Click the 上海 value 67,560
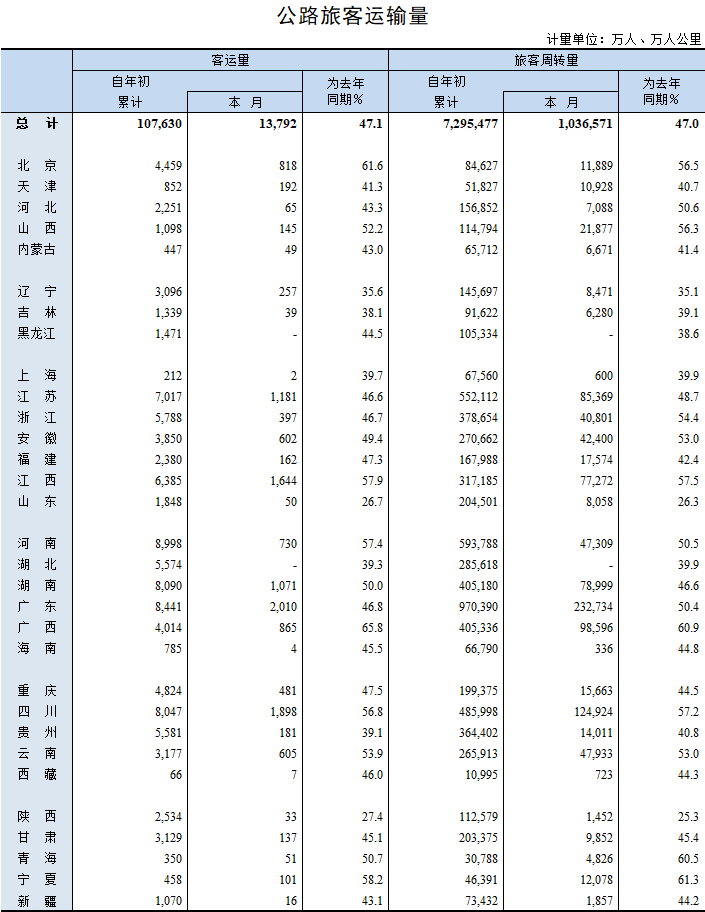The width and height of the screenshot is (705, 912). (481, 376)
